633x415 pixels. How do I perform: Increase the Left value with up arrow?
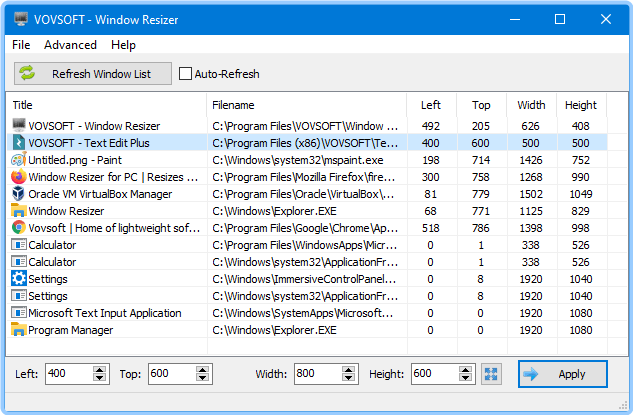coord(99,369)
